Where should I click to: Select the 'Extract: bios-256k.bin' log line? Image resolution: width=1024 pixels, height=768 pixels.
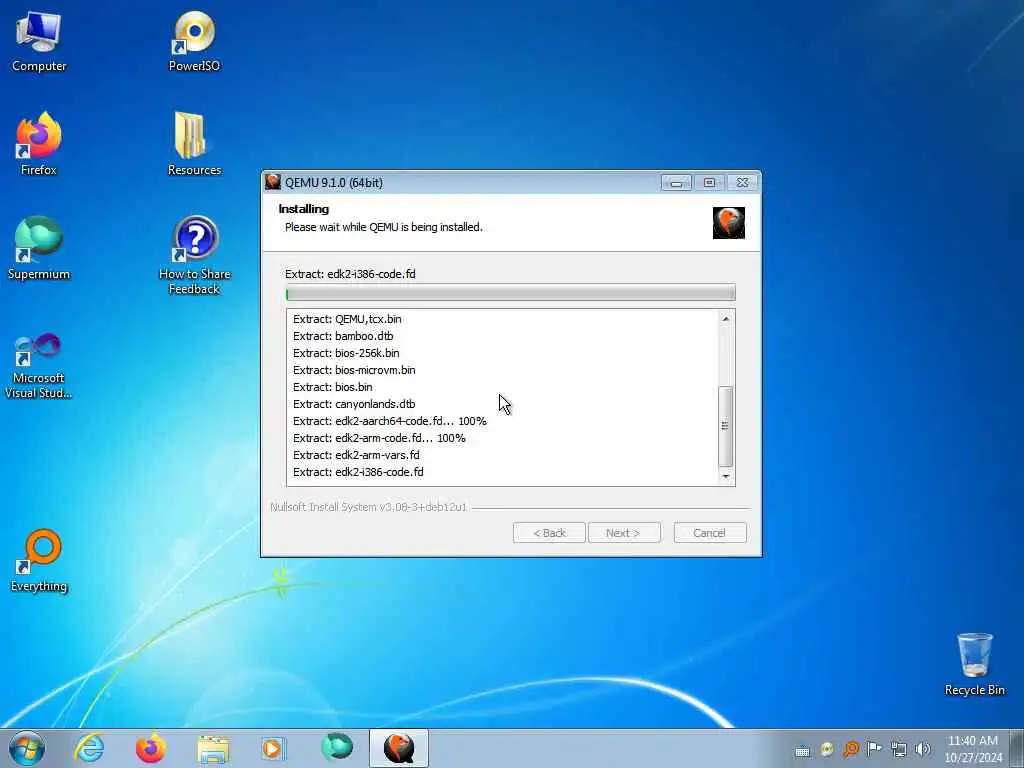346,353
